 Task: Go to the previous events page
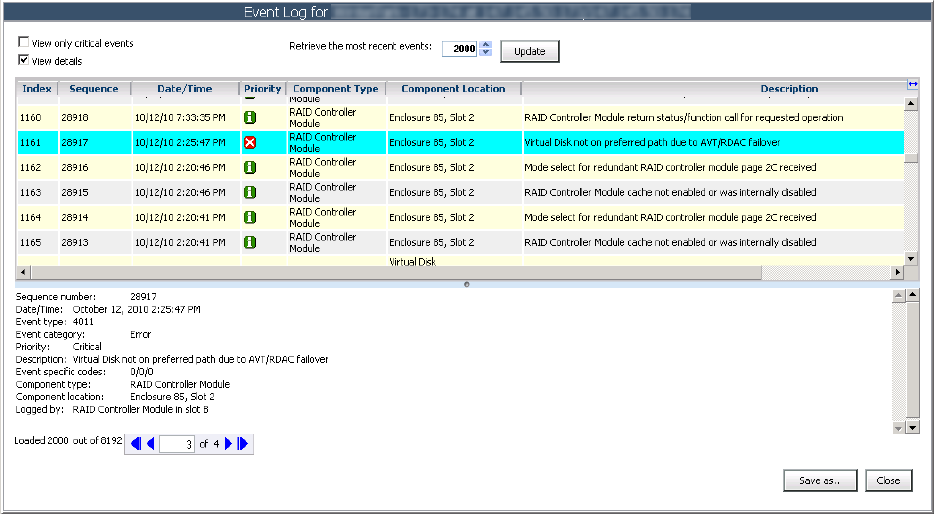pyautogui.click(x=150, y=444)
